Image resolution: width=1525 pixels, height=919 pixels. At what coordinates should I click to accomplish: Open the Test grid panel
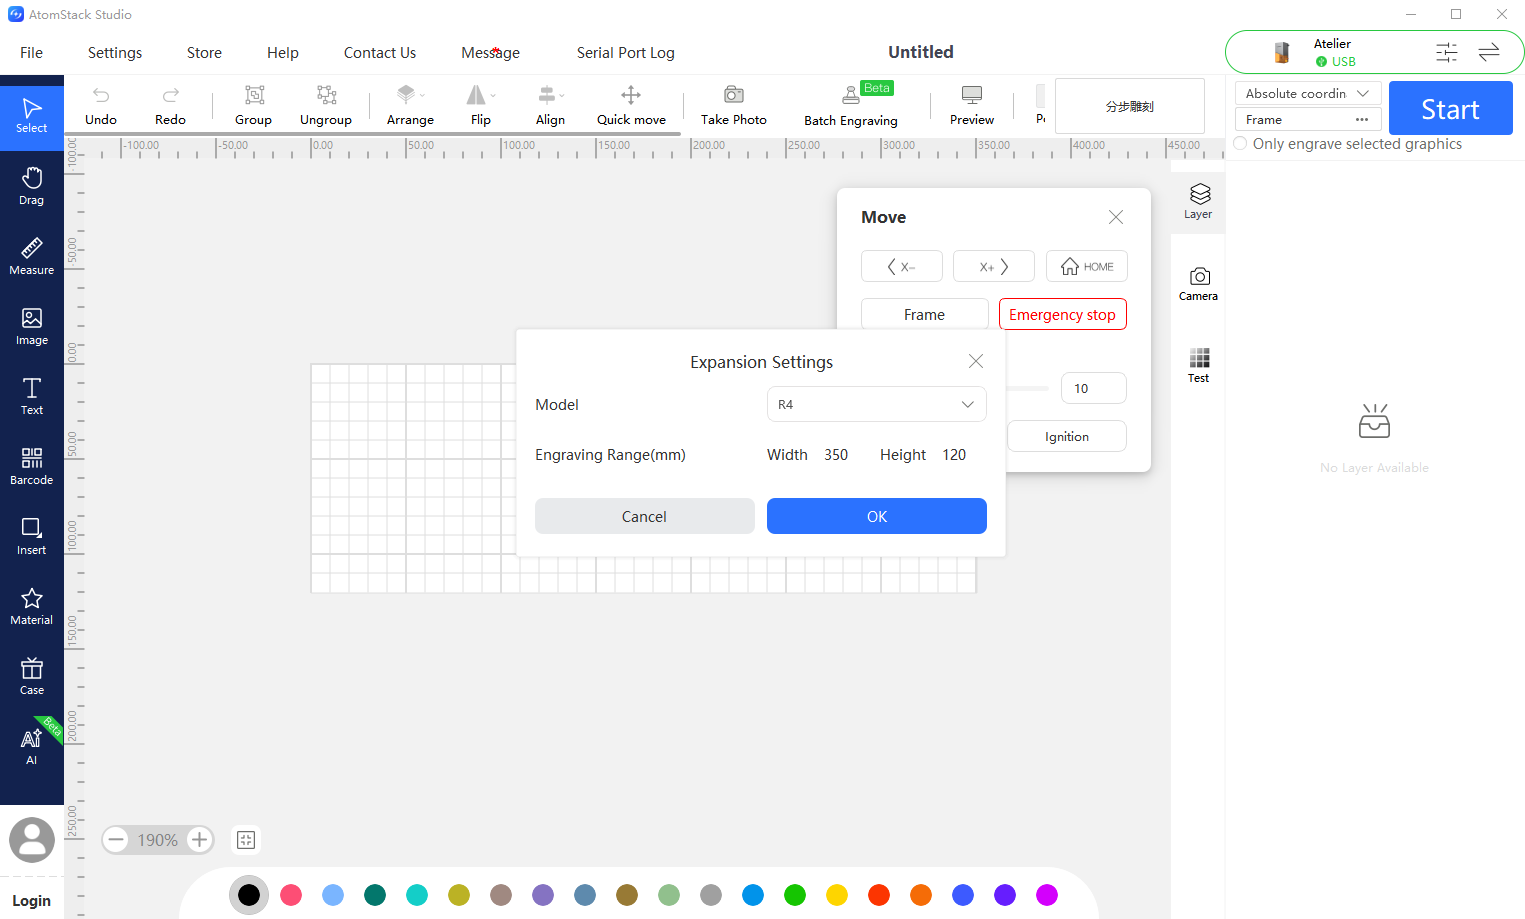click(1198, 365)
